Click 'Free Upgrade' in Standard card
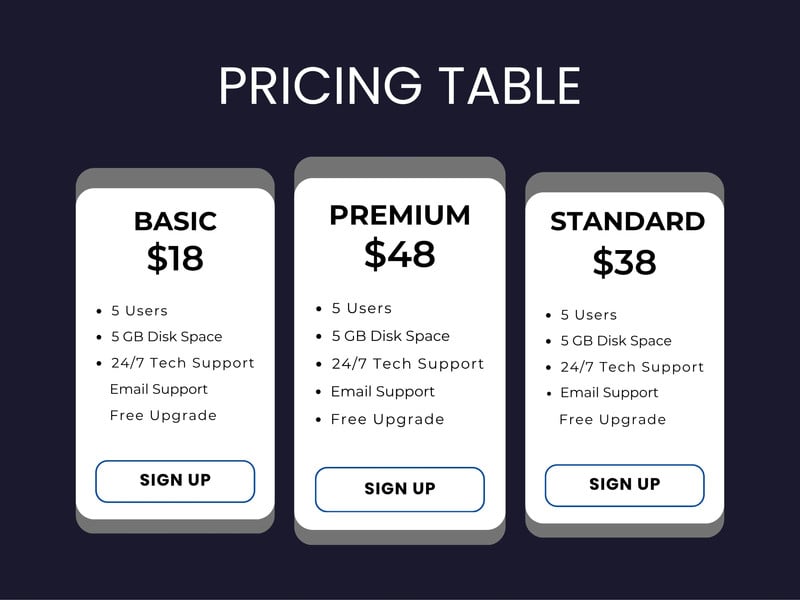Viewport: 800px width, 600px height. [x=612, y=419]
